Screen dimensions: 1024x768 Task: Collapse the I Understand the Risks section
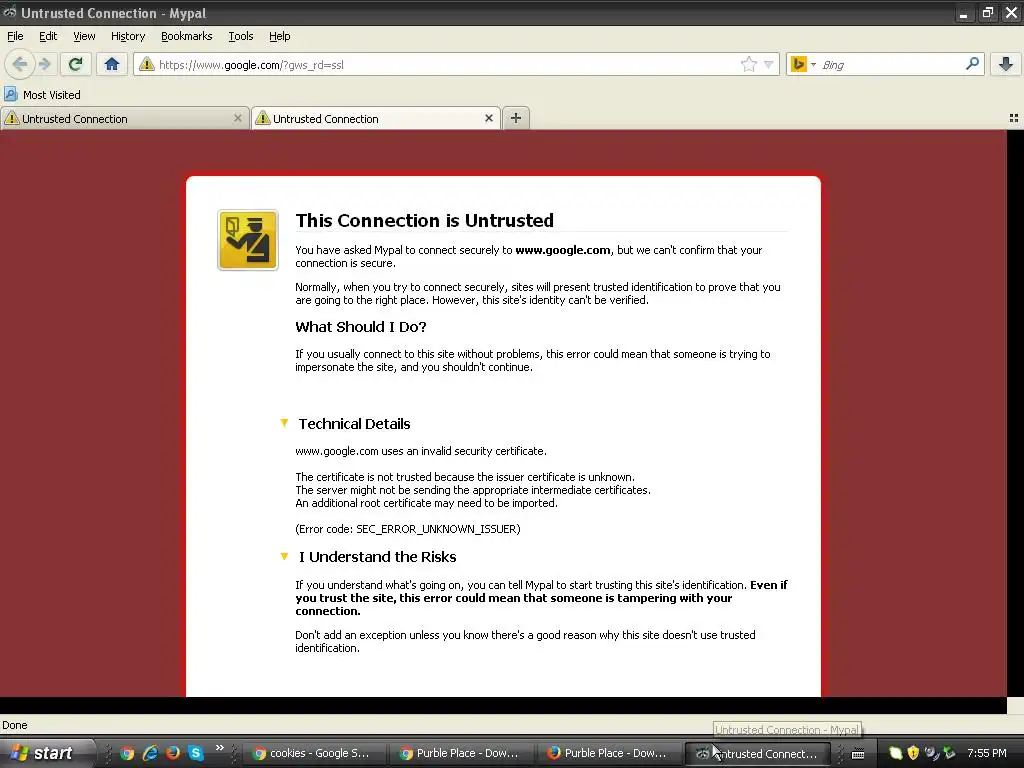284,556
